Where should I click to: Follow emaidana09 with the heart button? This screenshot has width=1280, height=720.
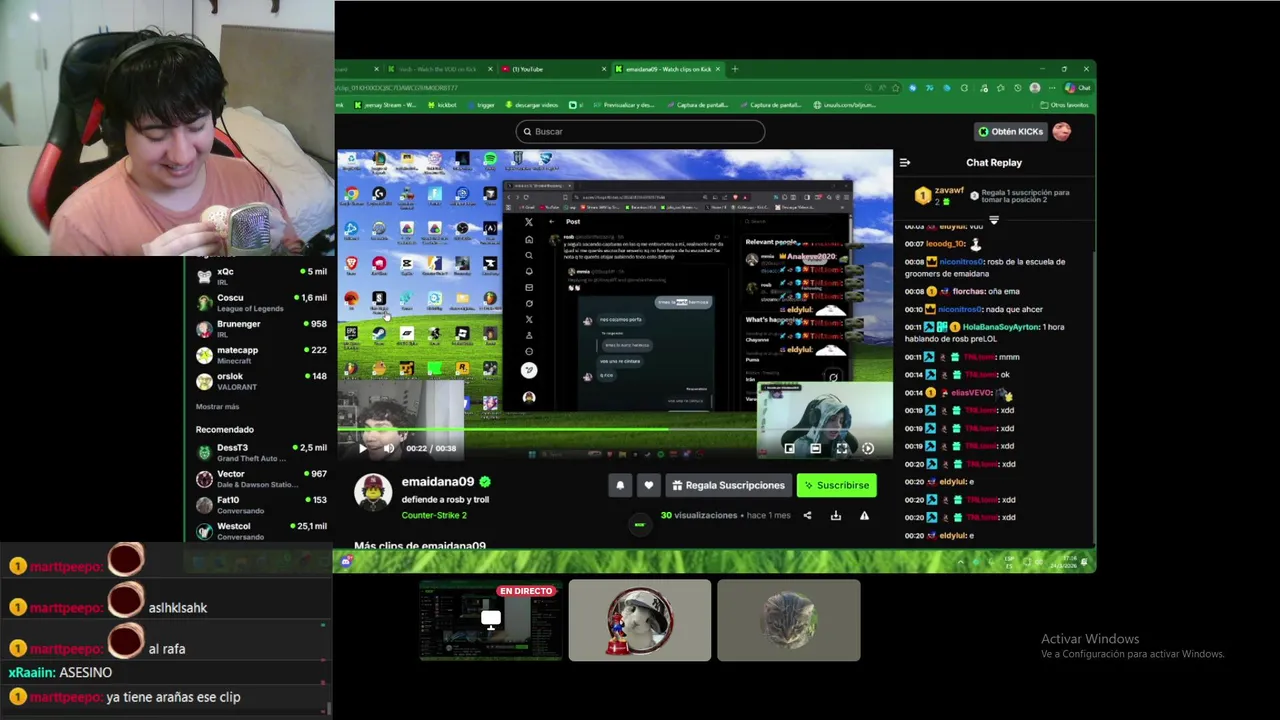(x=648, y=485)
